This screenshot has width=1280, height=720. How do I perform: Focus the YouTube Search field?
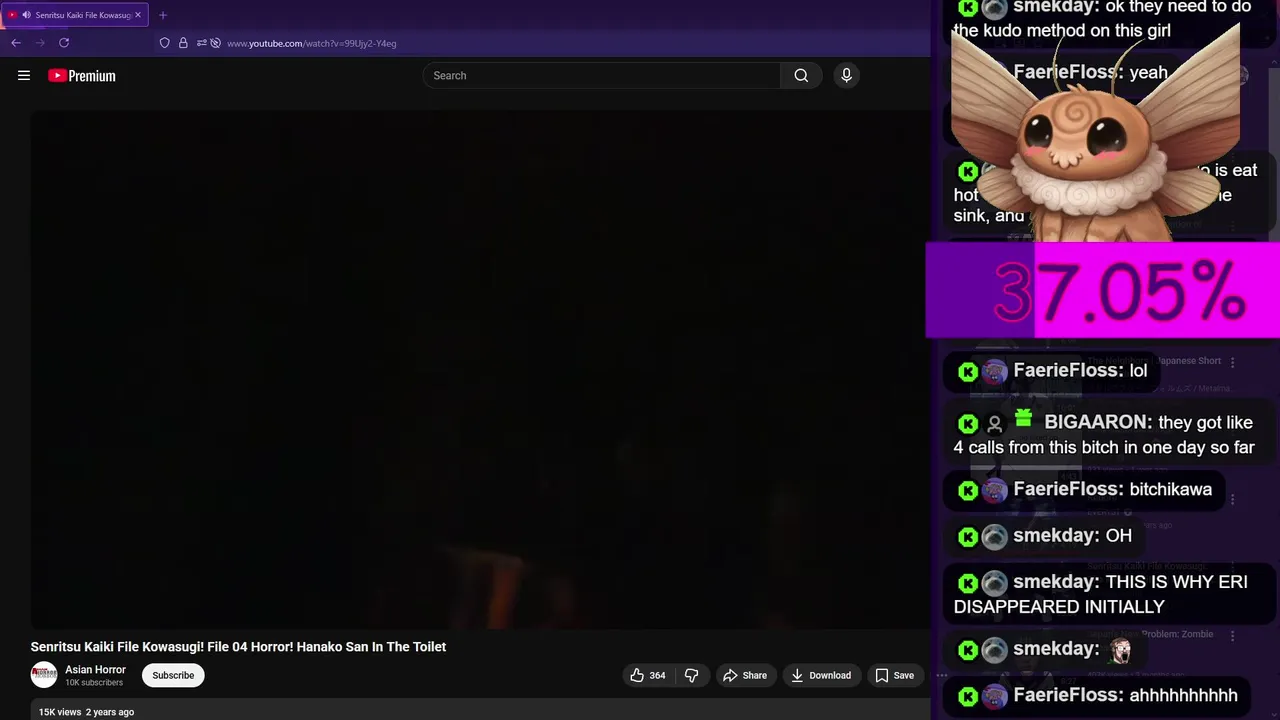(601, 75)
